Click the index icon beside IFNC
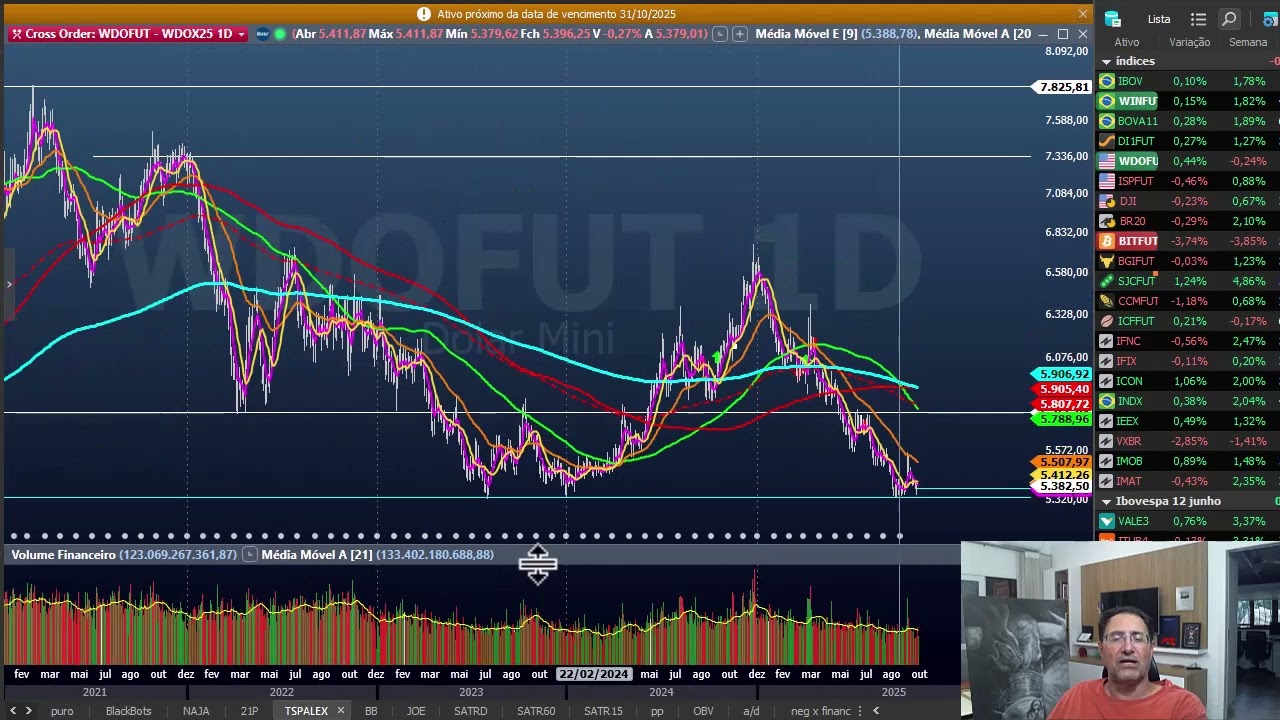1280x720 pixels. pos(1106,341)
